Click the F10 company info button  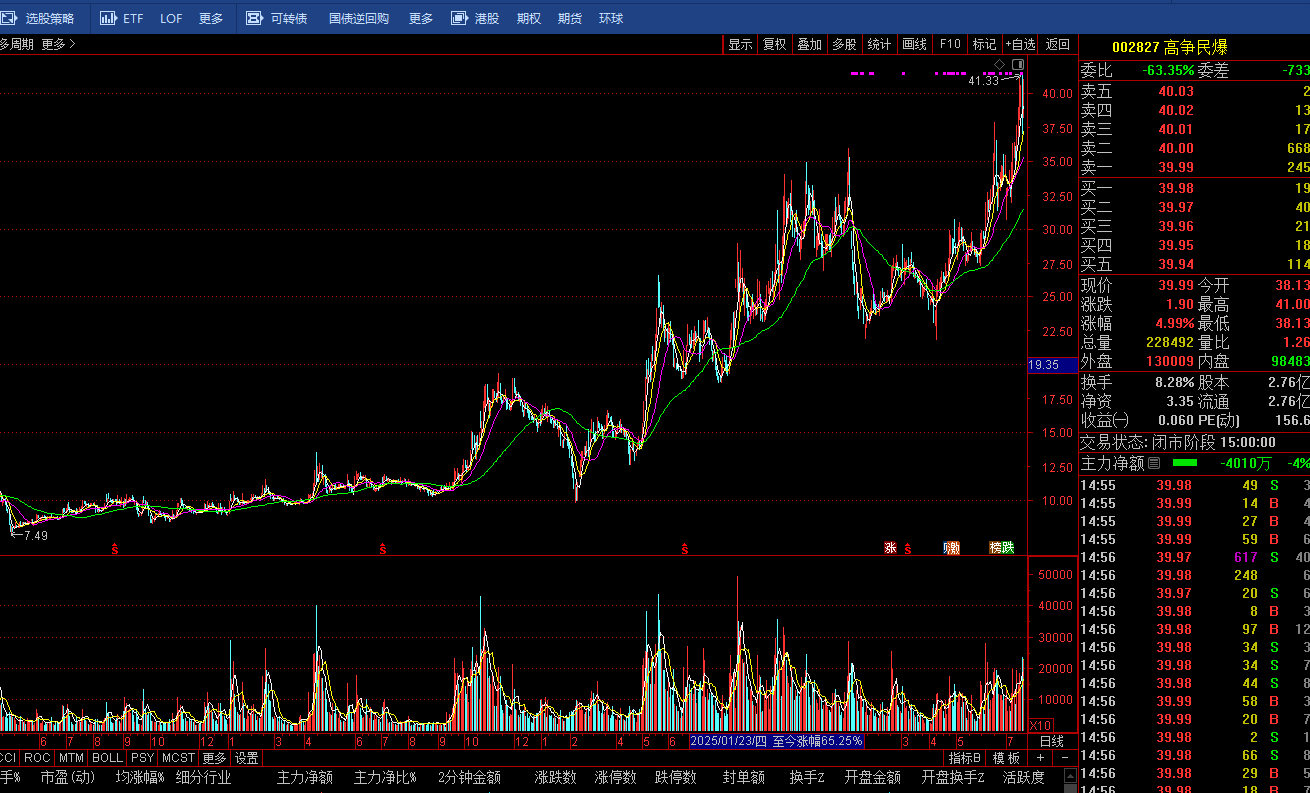point(949,44)
